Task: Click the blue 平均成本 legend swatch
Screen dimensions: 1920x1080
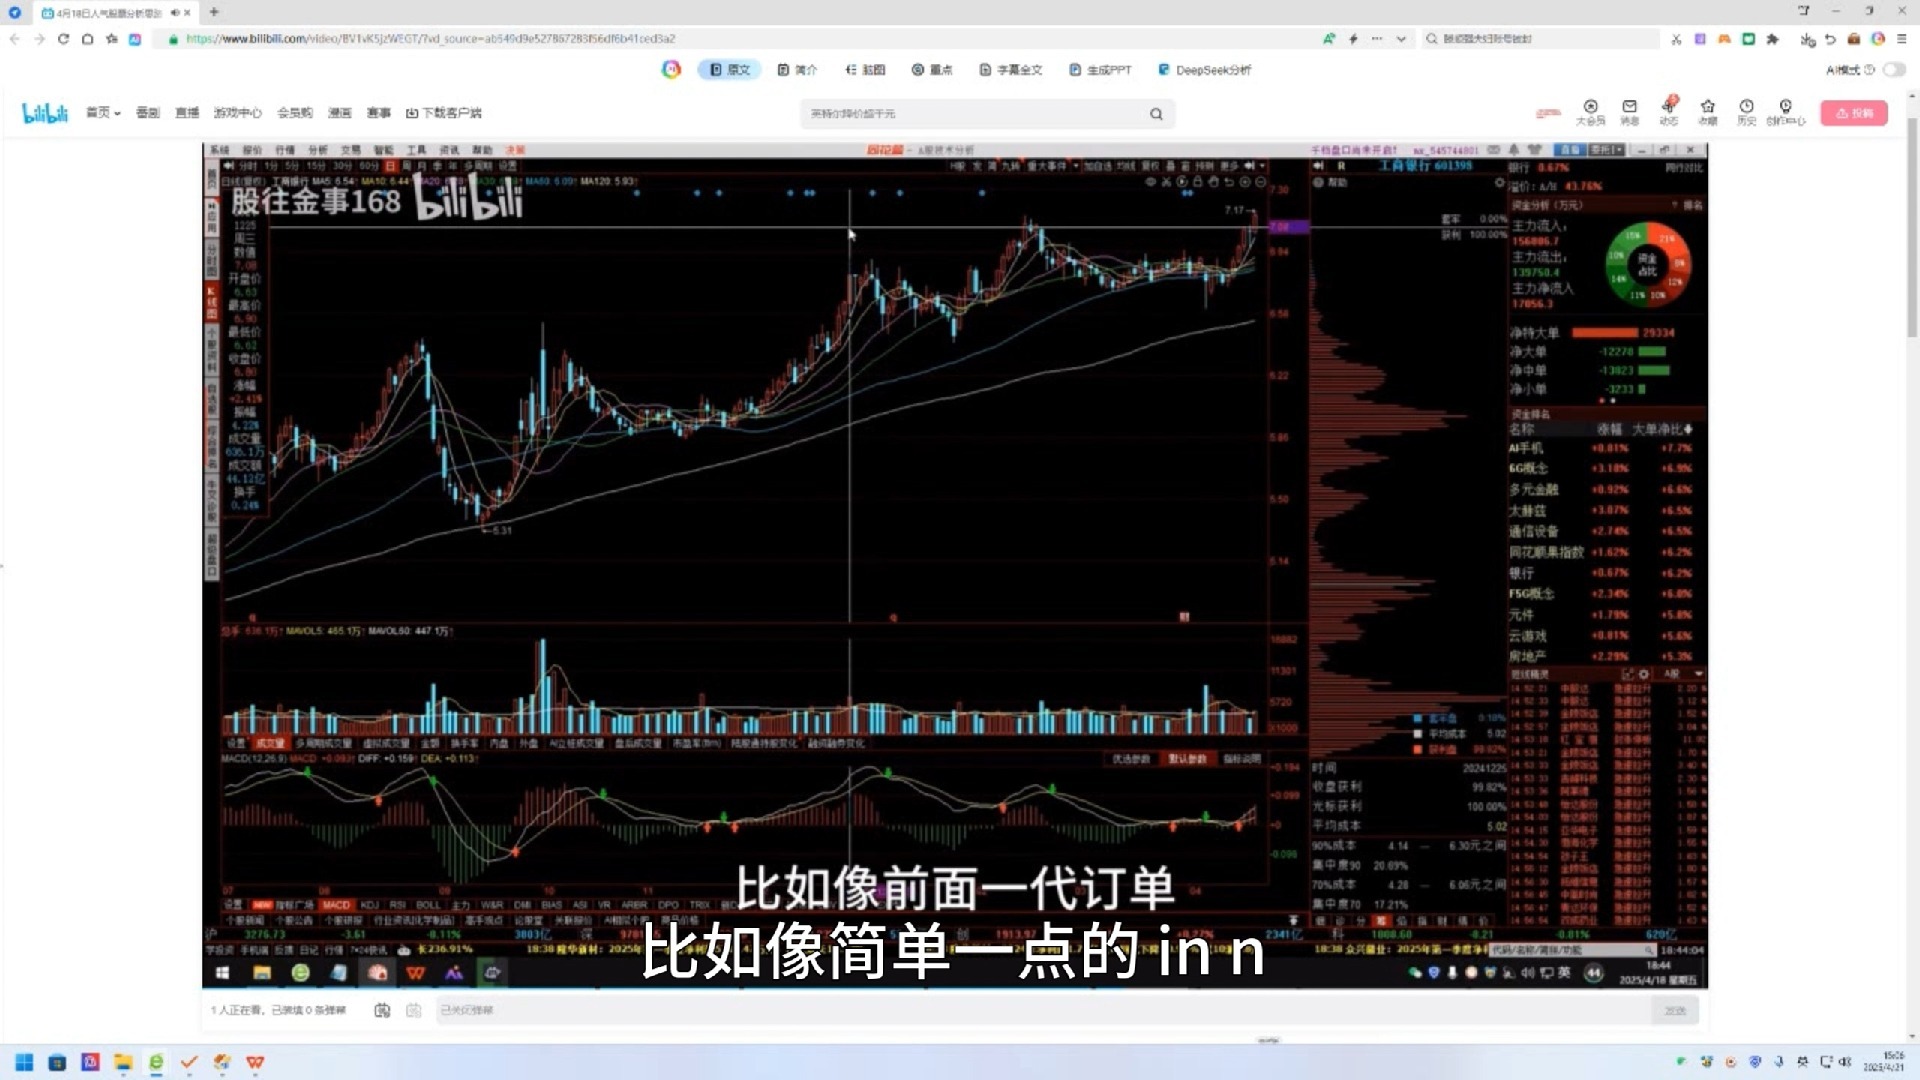Action: [x=1416, y=731]
